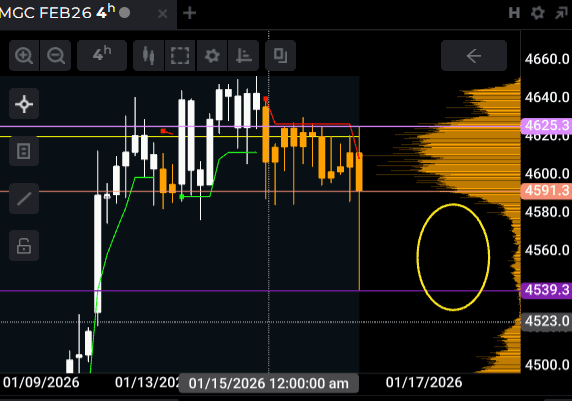Add a new chart tab
Screen dimensions: 572x401
(189, 13)
